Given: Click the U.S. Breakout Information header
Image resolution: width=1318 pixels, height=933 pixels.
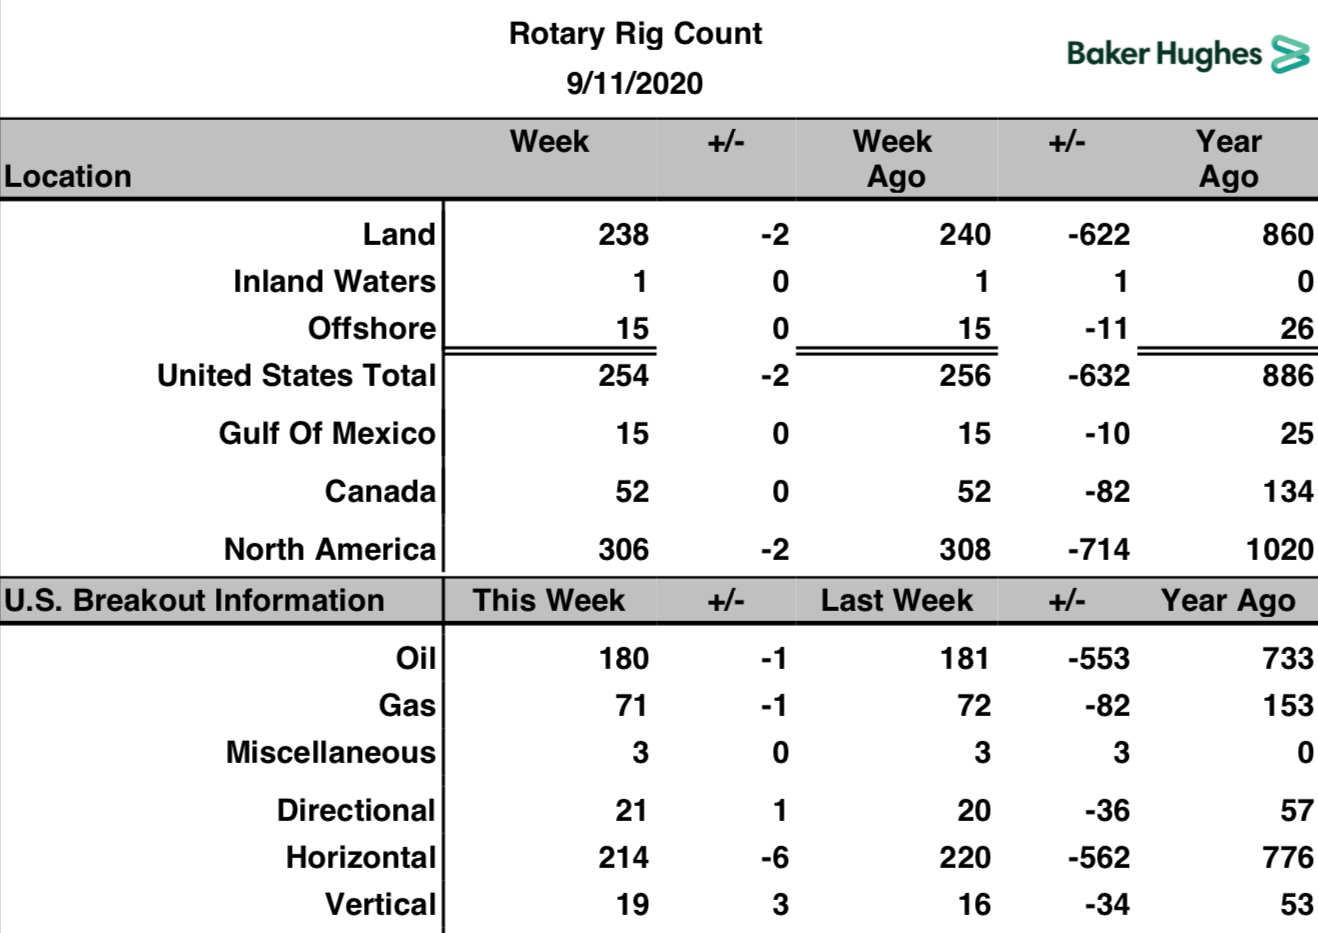Looking at the screenshot, I should click(194, 600).
